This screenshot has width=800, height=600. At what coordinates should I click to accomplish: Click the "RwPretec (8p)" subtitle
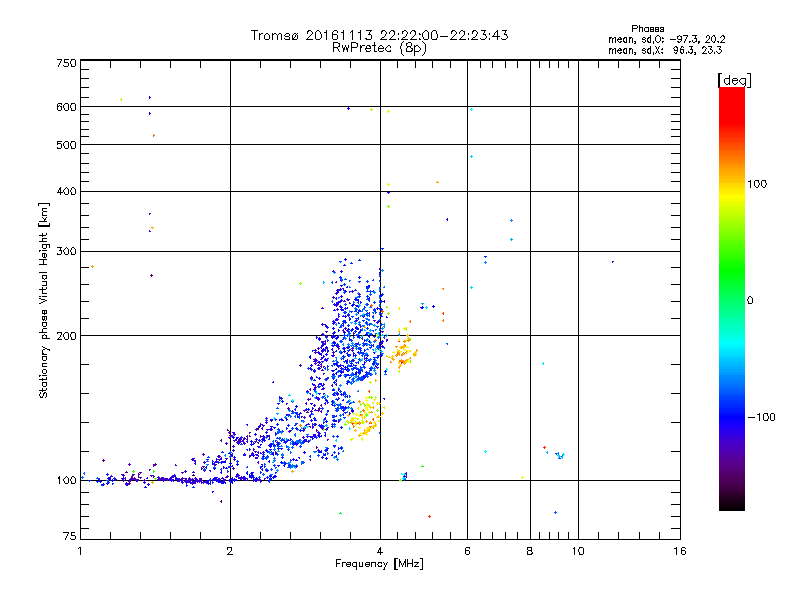[379, 48]
